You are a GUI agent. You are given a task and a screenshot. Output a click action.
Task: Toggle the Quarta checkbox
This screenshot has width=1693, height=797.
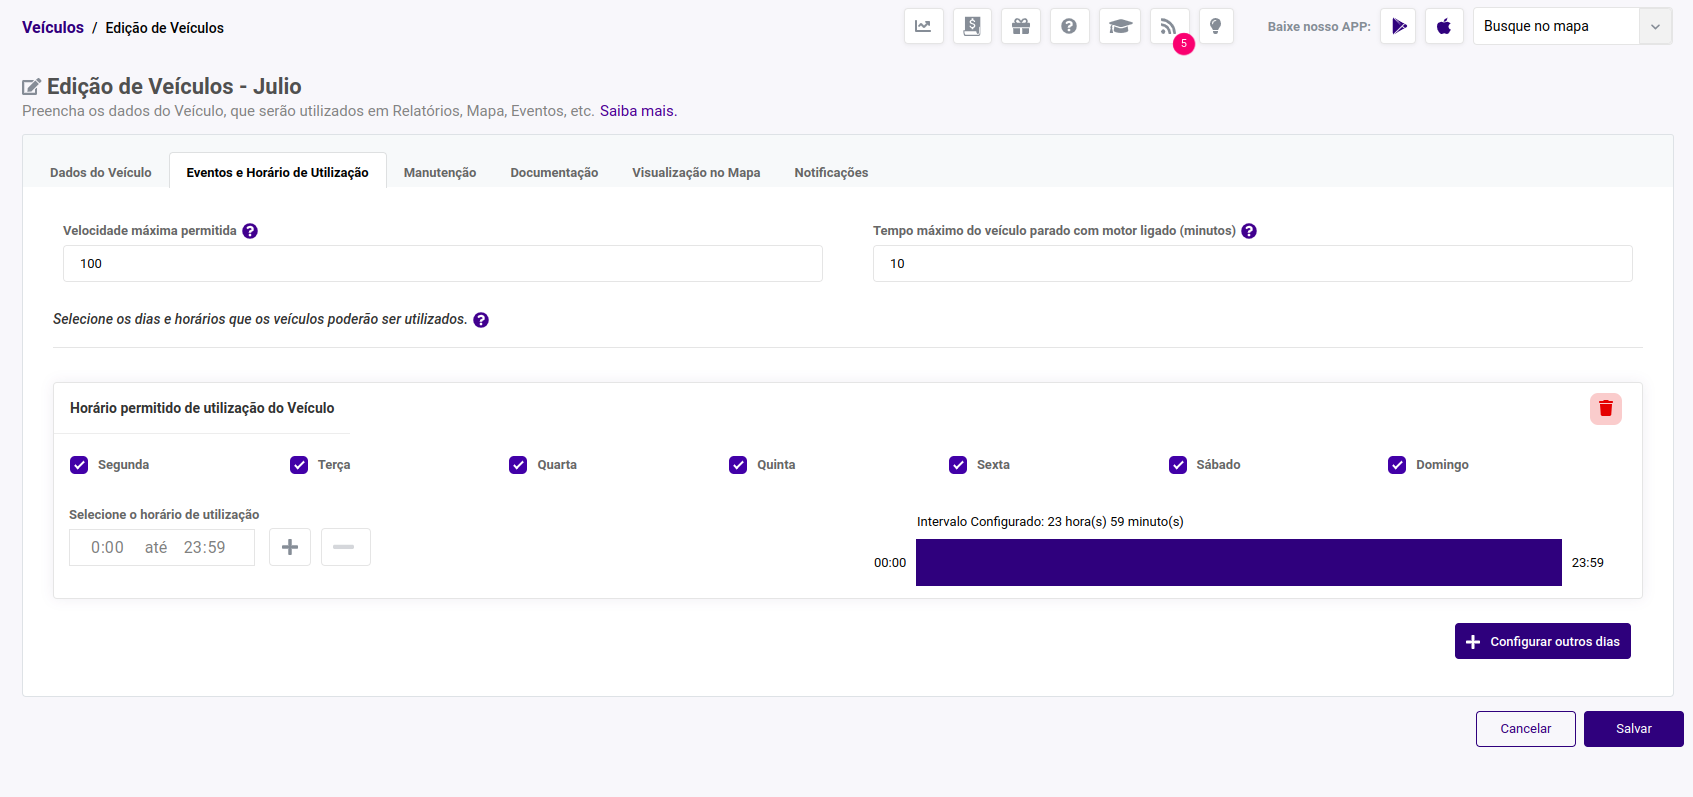click(x=518, y=465)
